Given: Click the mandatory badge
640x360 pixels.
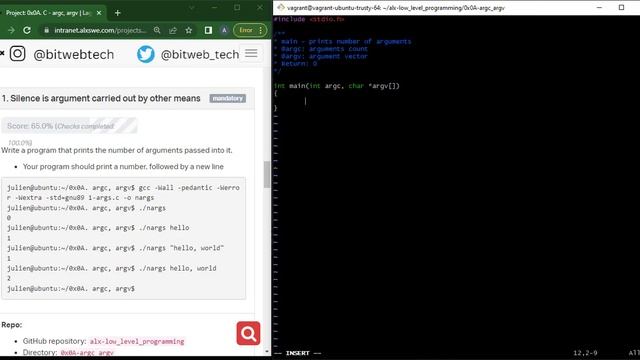Looking at the screenshot, I should 228,98.
